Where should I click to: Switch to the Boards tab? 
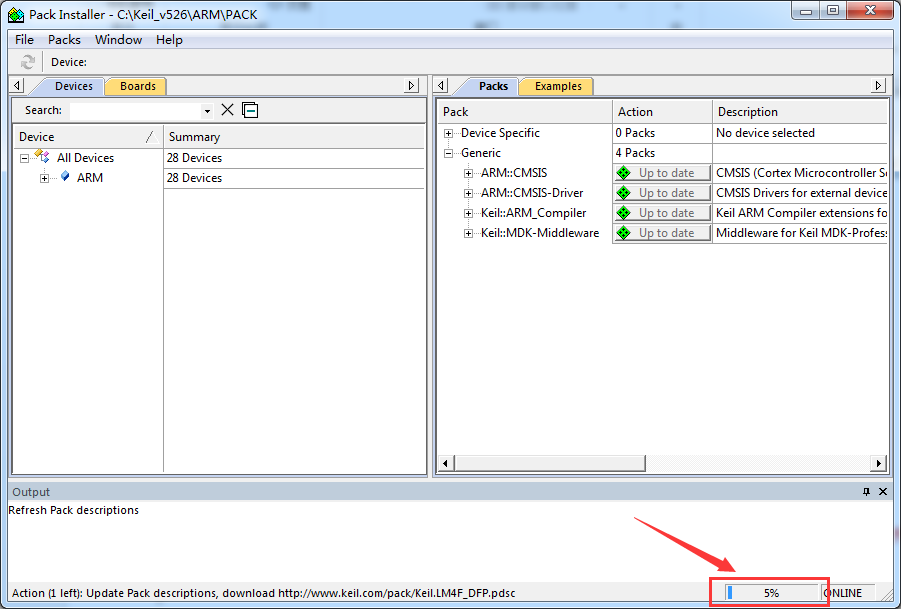click(x=138, y=86)
